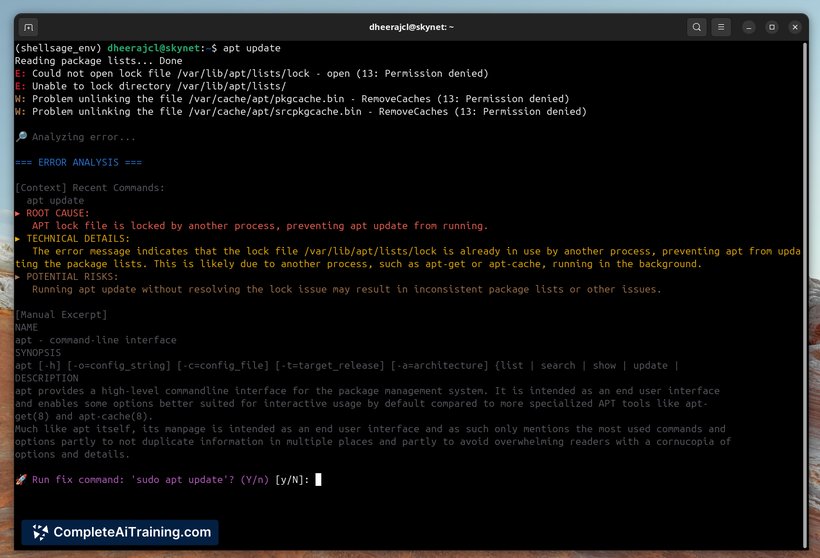Click 'Unable to lock directory' error line
The width and height of the screenshot is (820, 558).
click(x=151, y=86)
